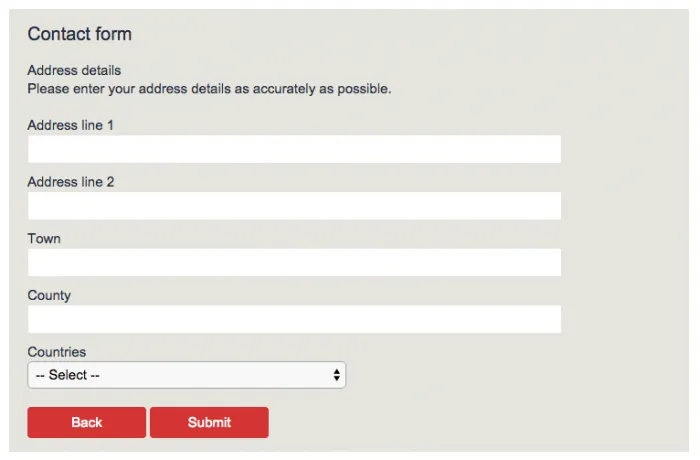The width and height of the screenshot is (700, 460).
Task: Click the Address line 1 text field
Action: (x=294, y=149)
